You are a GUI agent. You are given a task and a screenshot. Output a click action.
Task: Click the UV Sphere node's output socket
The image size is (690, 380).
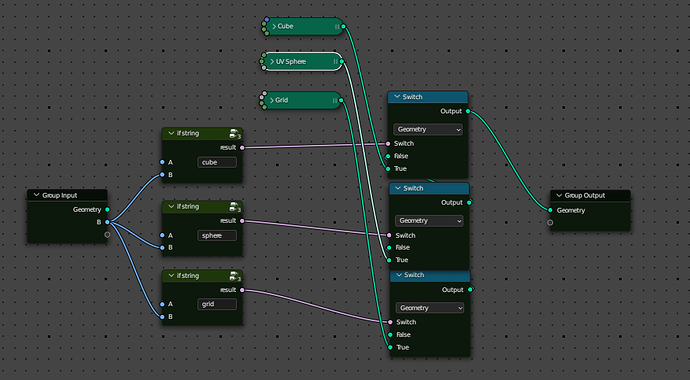point(342,62)
